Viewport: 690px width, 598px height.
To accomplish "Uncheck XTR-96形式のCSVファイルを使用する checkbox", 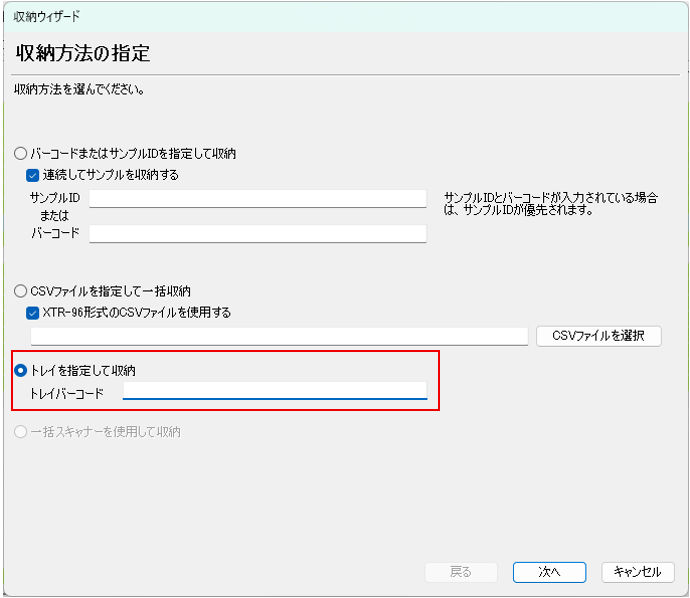I will (34, 312).
